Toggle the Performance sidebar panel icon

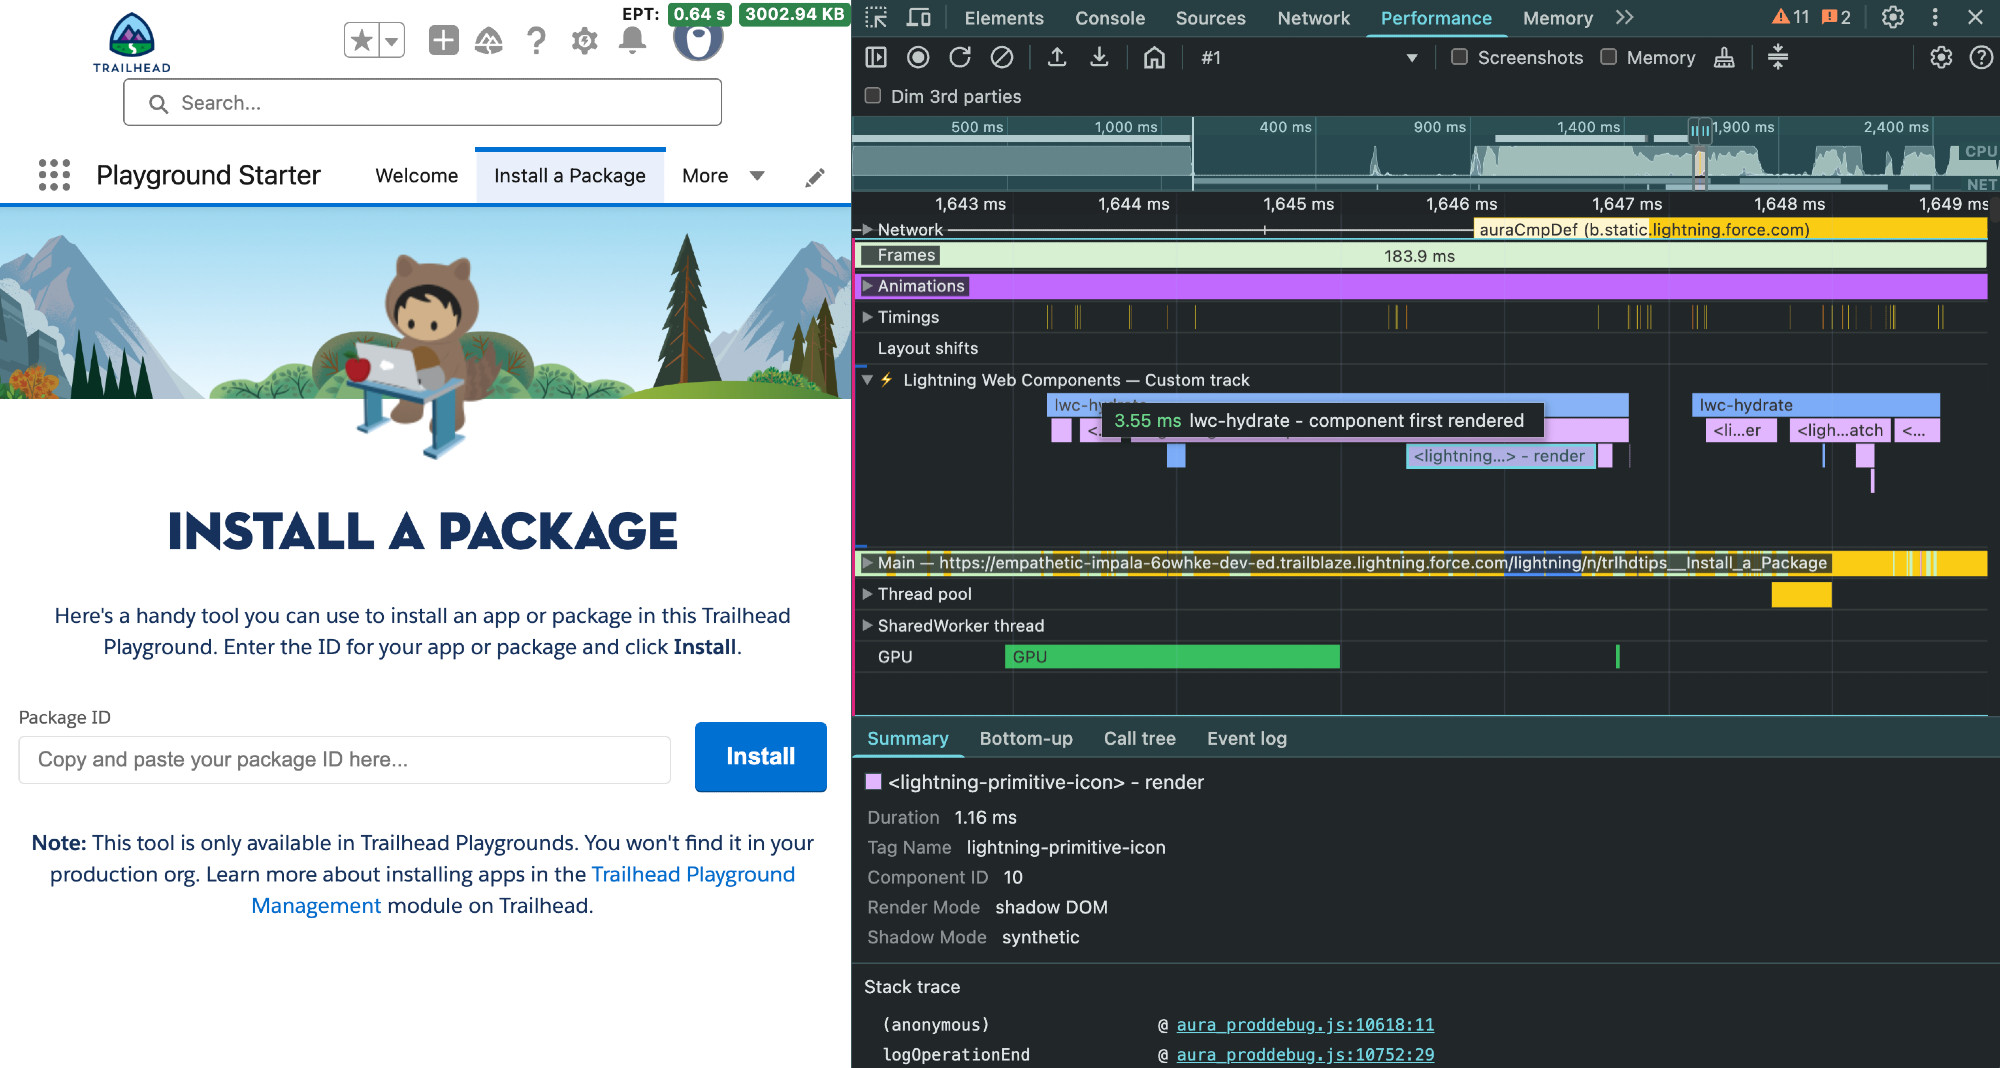pos(876,57)
